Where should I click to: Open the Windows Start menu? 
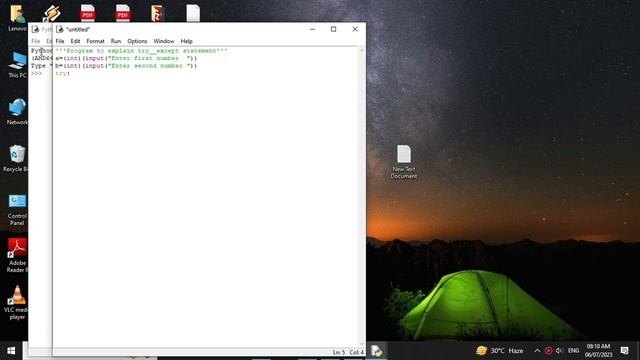[x=11, y=351]
